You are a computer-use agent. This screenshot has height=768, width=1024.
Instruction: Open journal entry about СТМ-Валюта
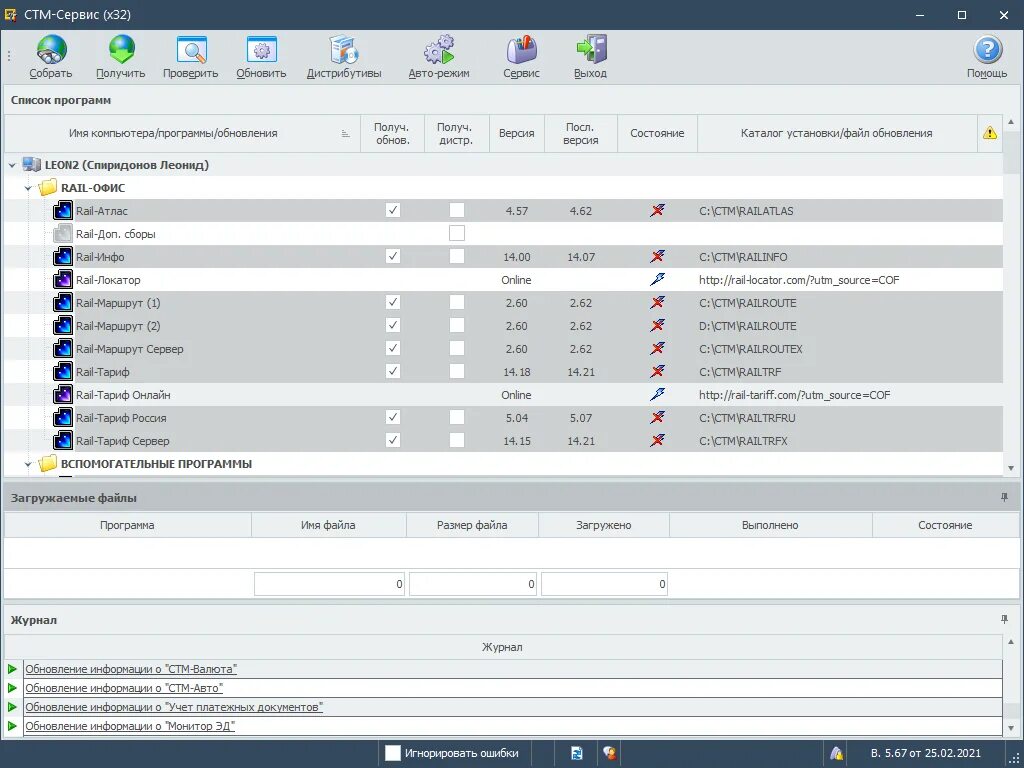pyautogui.click(x=131, y=669)
